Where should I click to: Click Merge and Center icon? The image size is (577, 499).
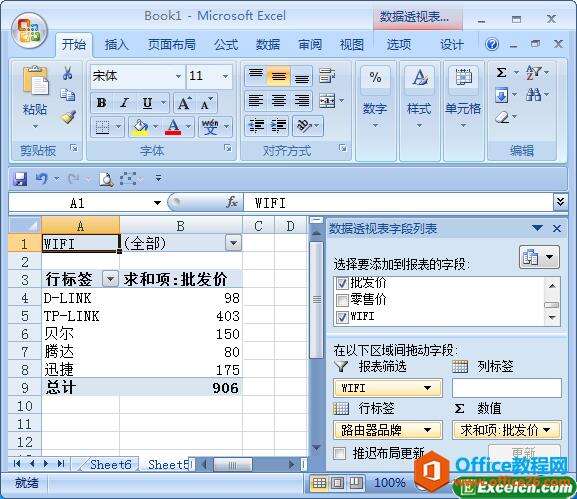coord(327,101)
